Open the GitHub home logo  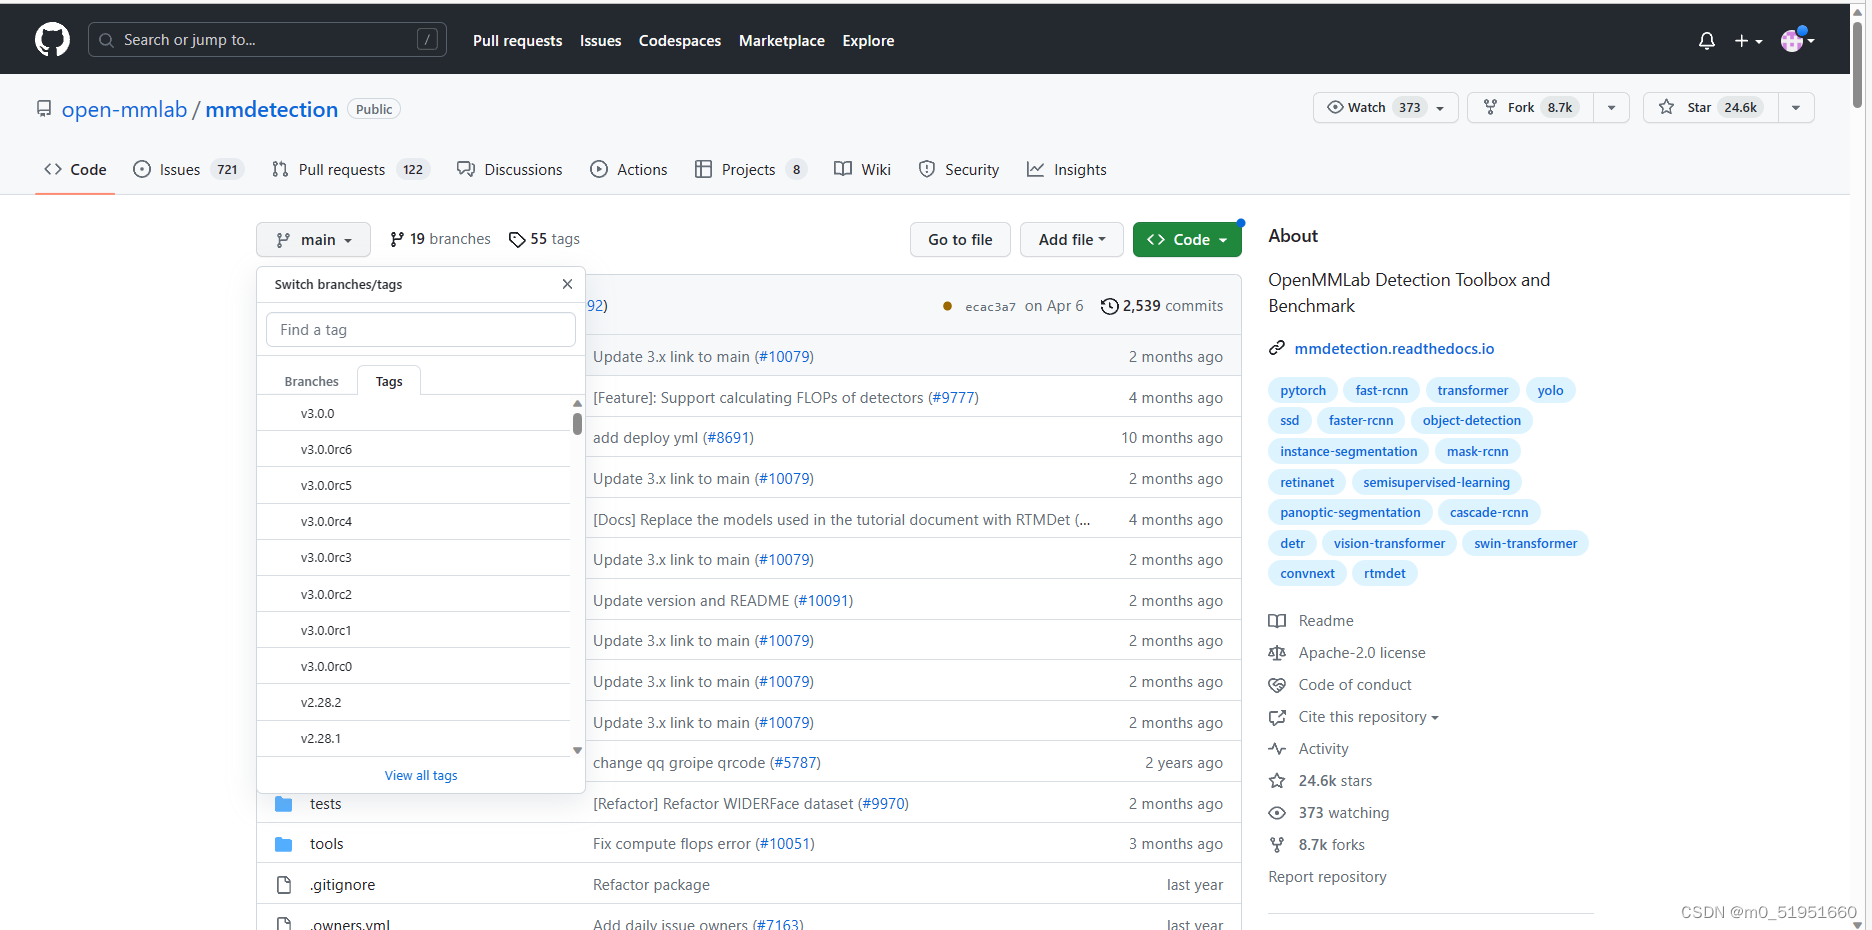[52, 40]
